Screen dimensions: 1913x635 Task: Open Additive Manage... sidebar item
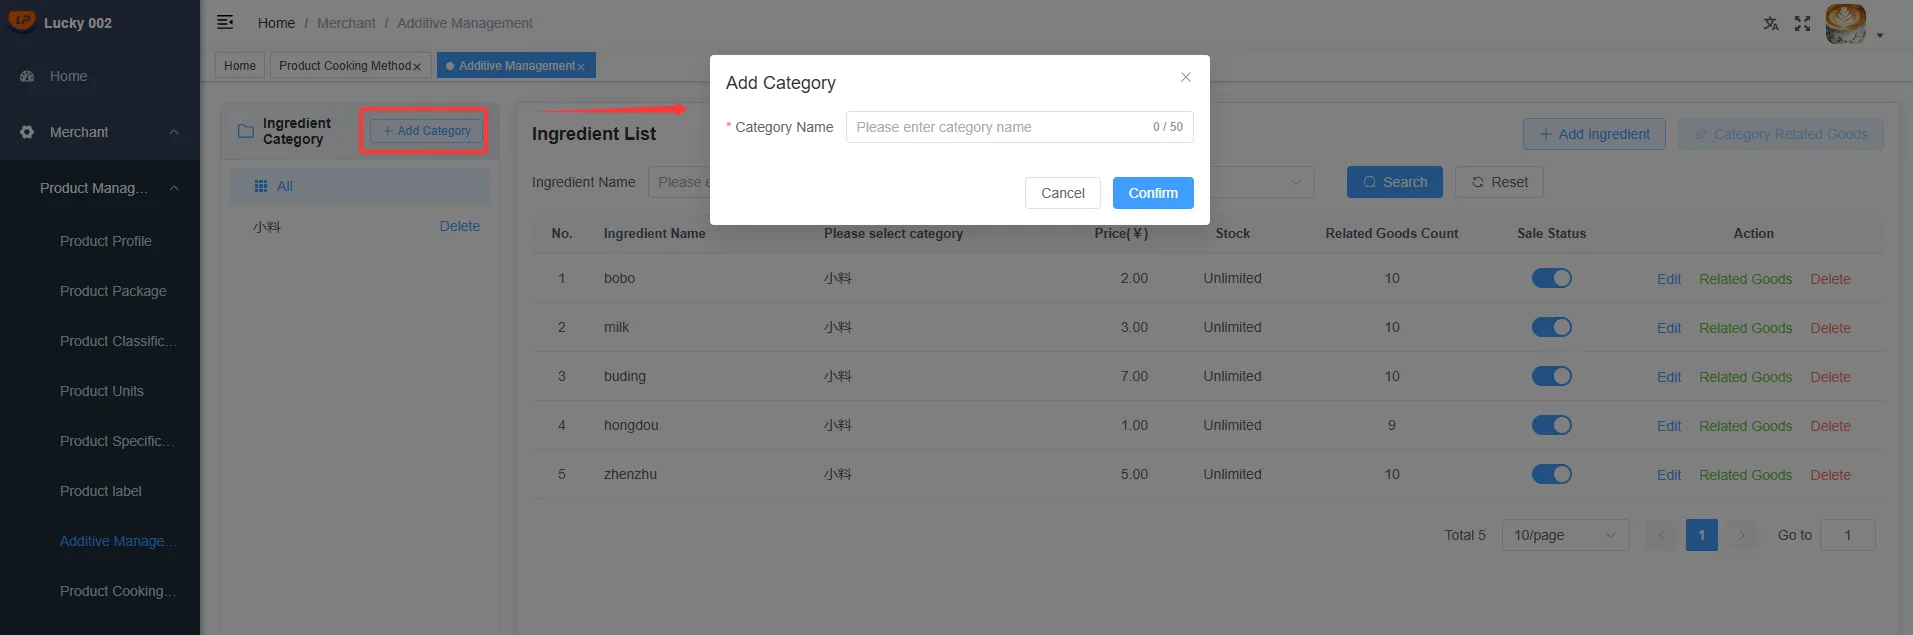(118, 541)
